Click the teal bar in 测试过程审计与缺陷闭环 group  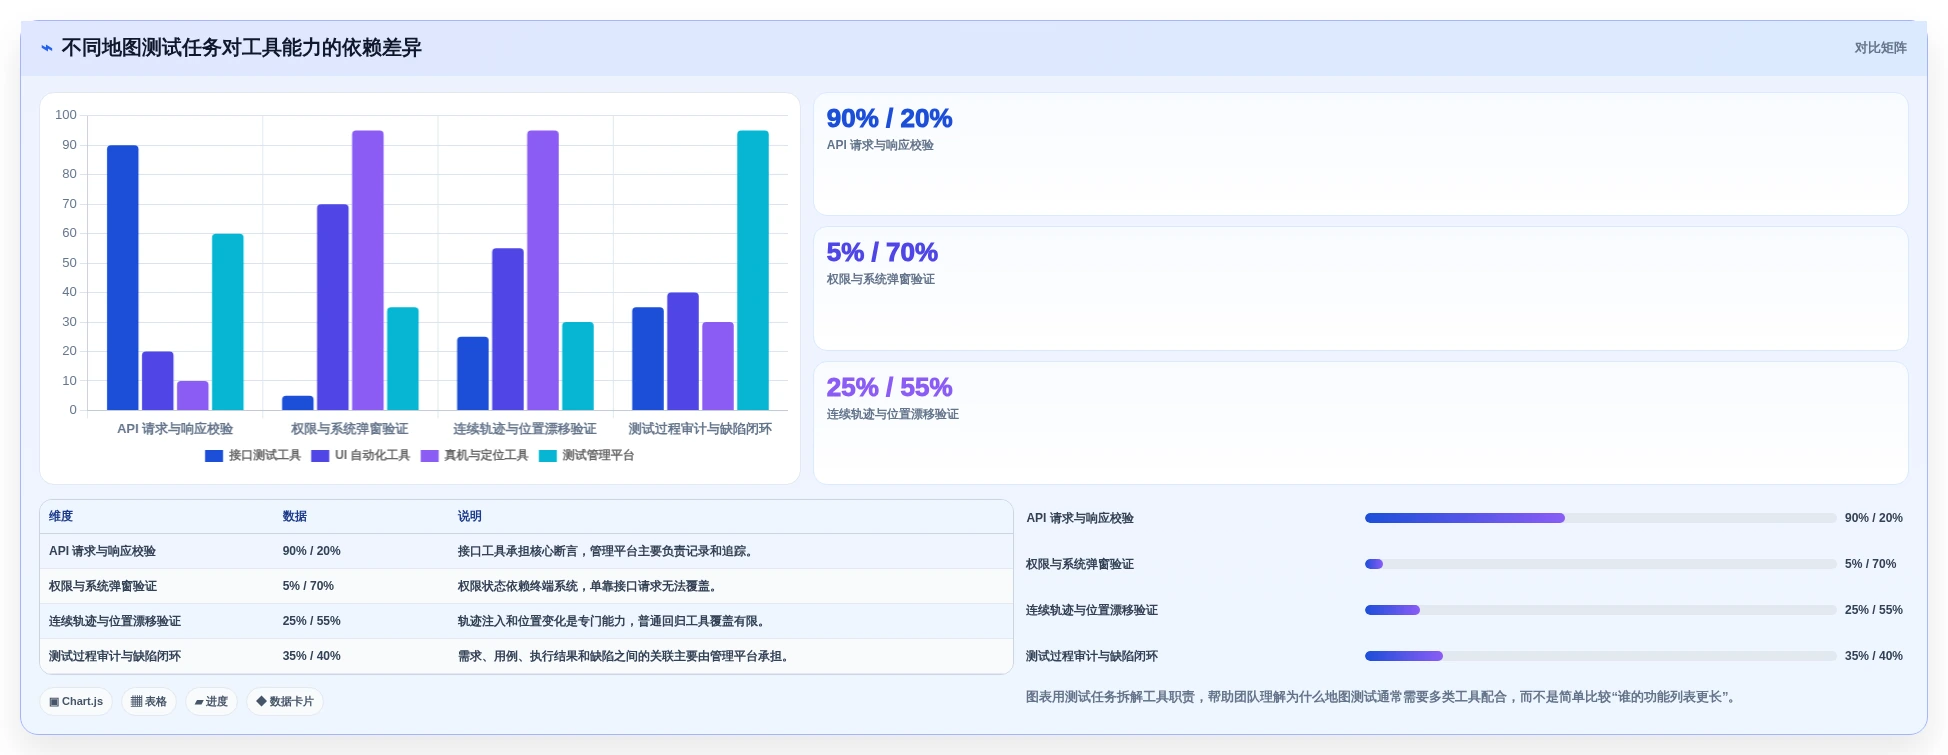pos(753,270)
